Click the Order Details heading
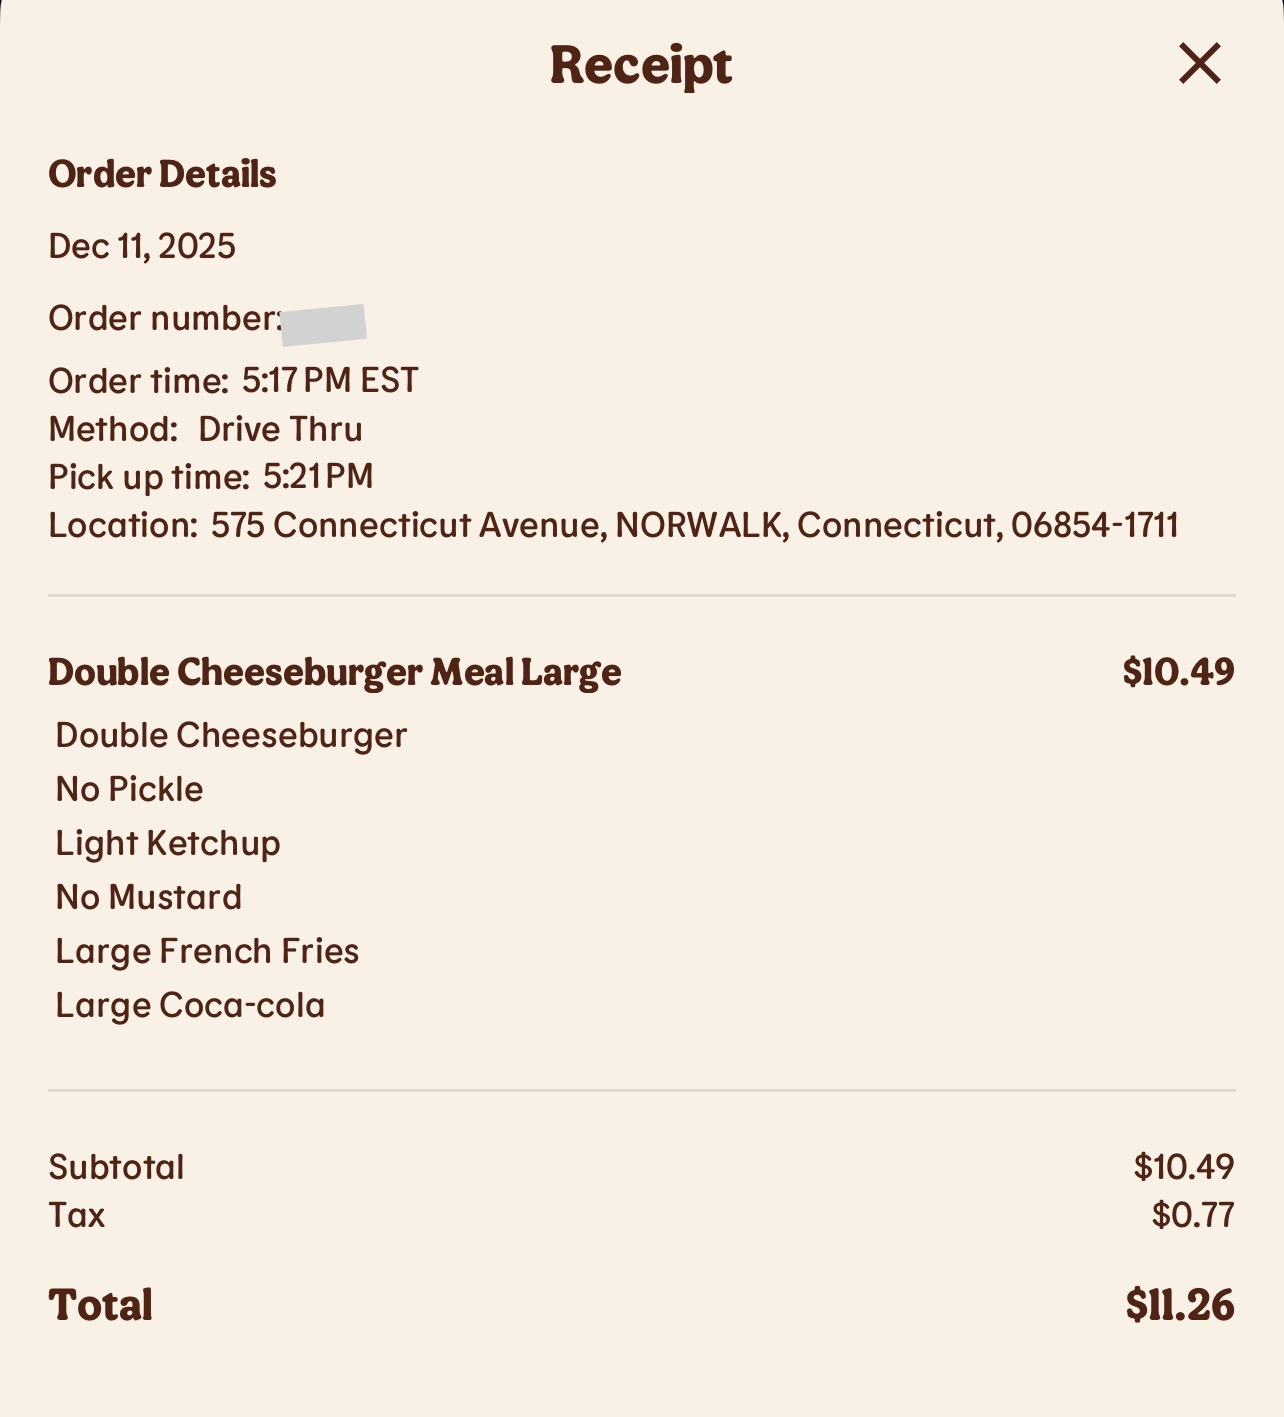Image resolution: width=1284 pixels, height=1417 pixels. coord(162,174)
